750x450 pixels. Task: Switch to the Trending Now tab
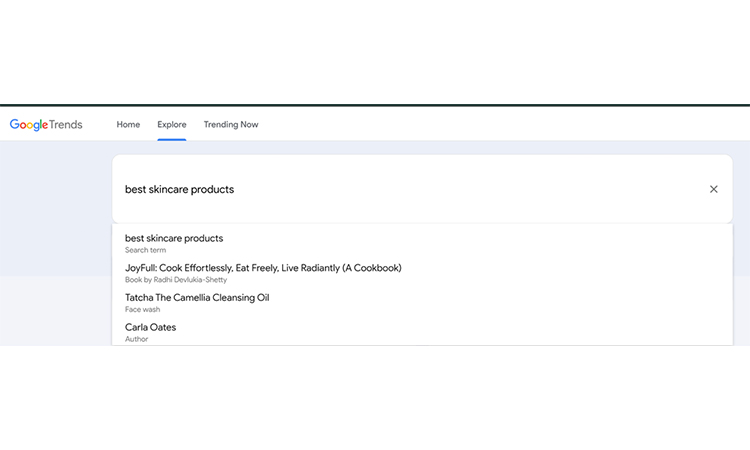(x=231, y=124)
